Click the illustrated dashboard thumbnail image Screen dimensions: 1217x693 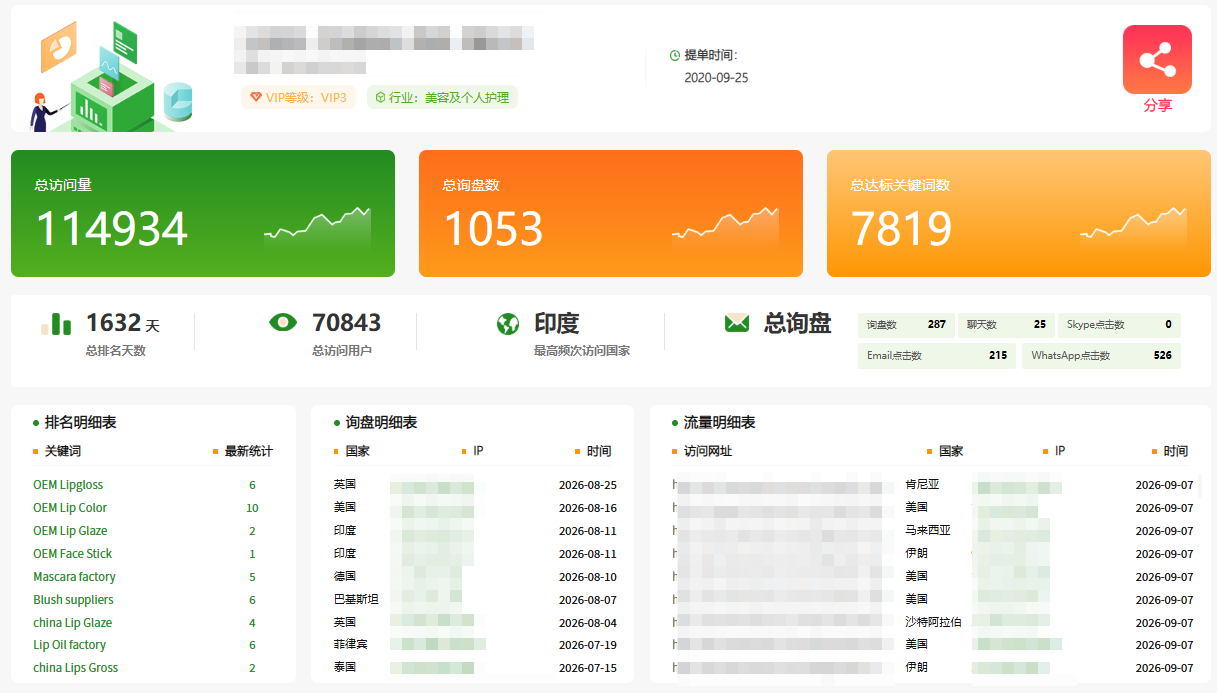(110, 77)
